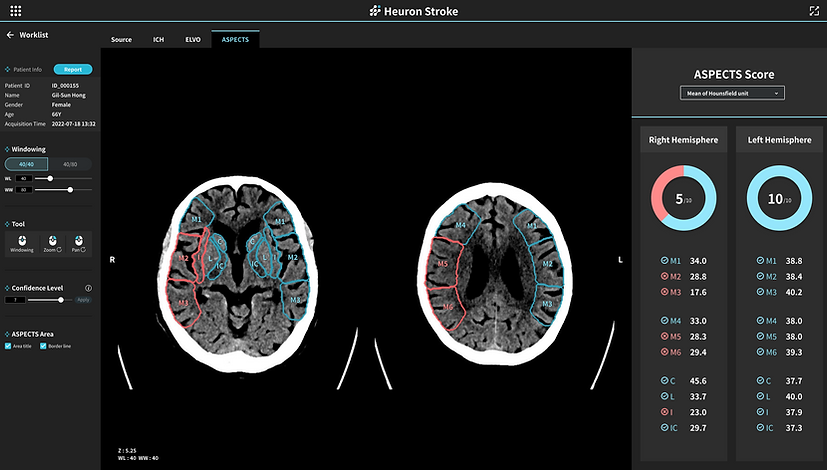Image resolution: width=827 pixels, height=470 pixels.
Task: Click the Right Hemisphere panel heading
Action: point(684,140)
